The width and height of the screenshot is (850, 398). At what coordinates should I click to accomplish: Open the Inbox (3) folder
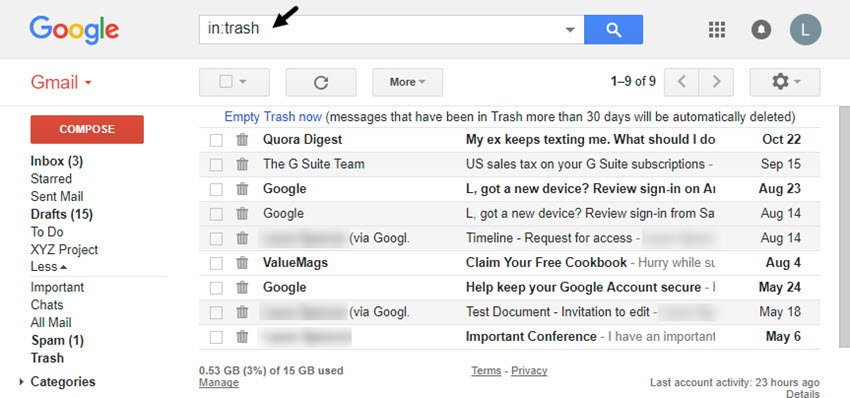[x=57, y=161]
